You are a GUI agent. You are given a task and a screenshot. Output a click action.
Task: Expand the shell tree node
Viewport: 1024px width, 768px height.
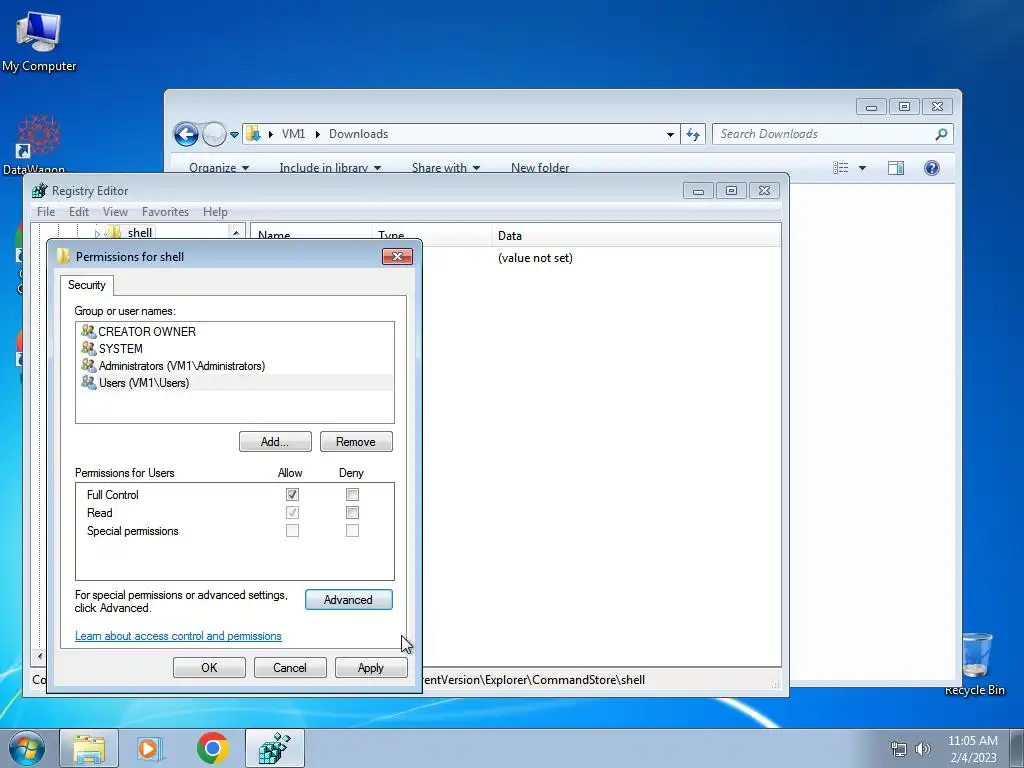coord(97,233)
